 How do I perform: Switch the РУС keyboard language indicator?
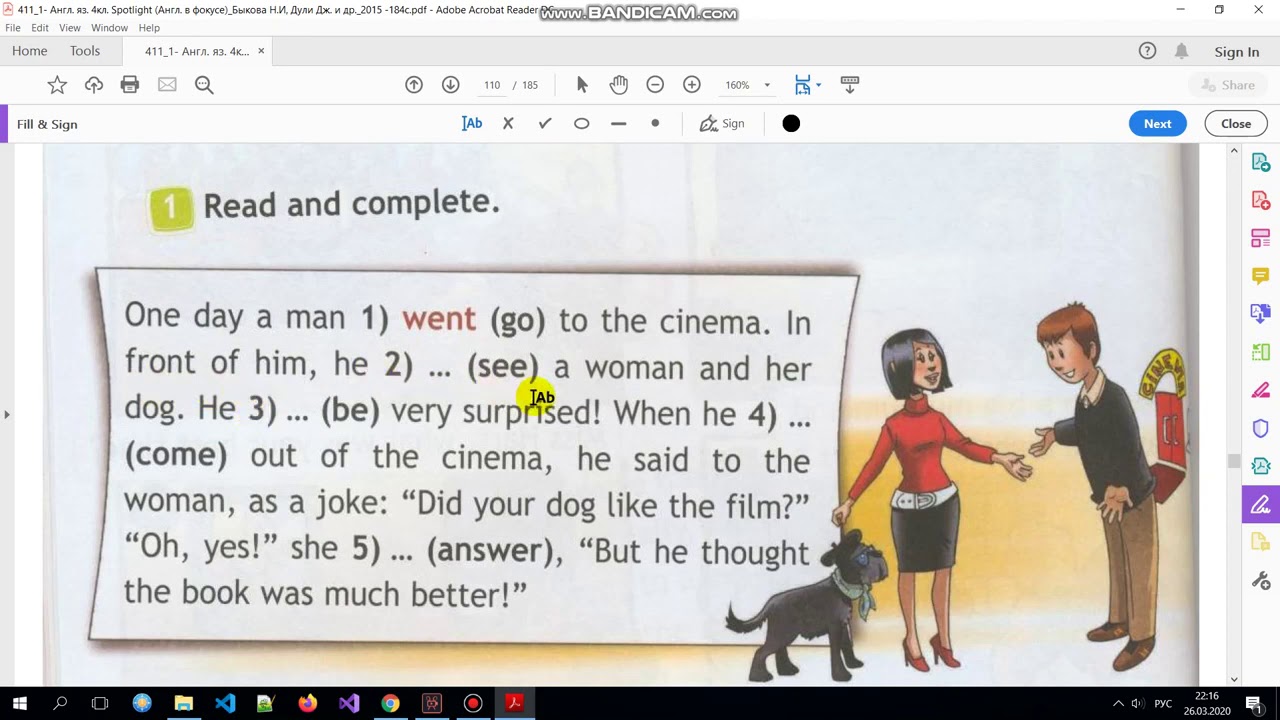click(1163, 703)
